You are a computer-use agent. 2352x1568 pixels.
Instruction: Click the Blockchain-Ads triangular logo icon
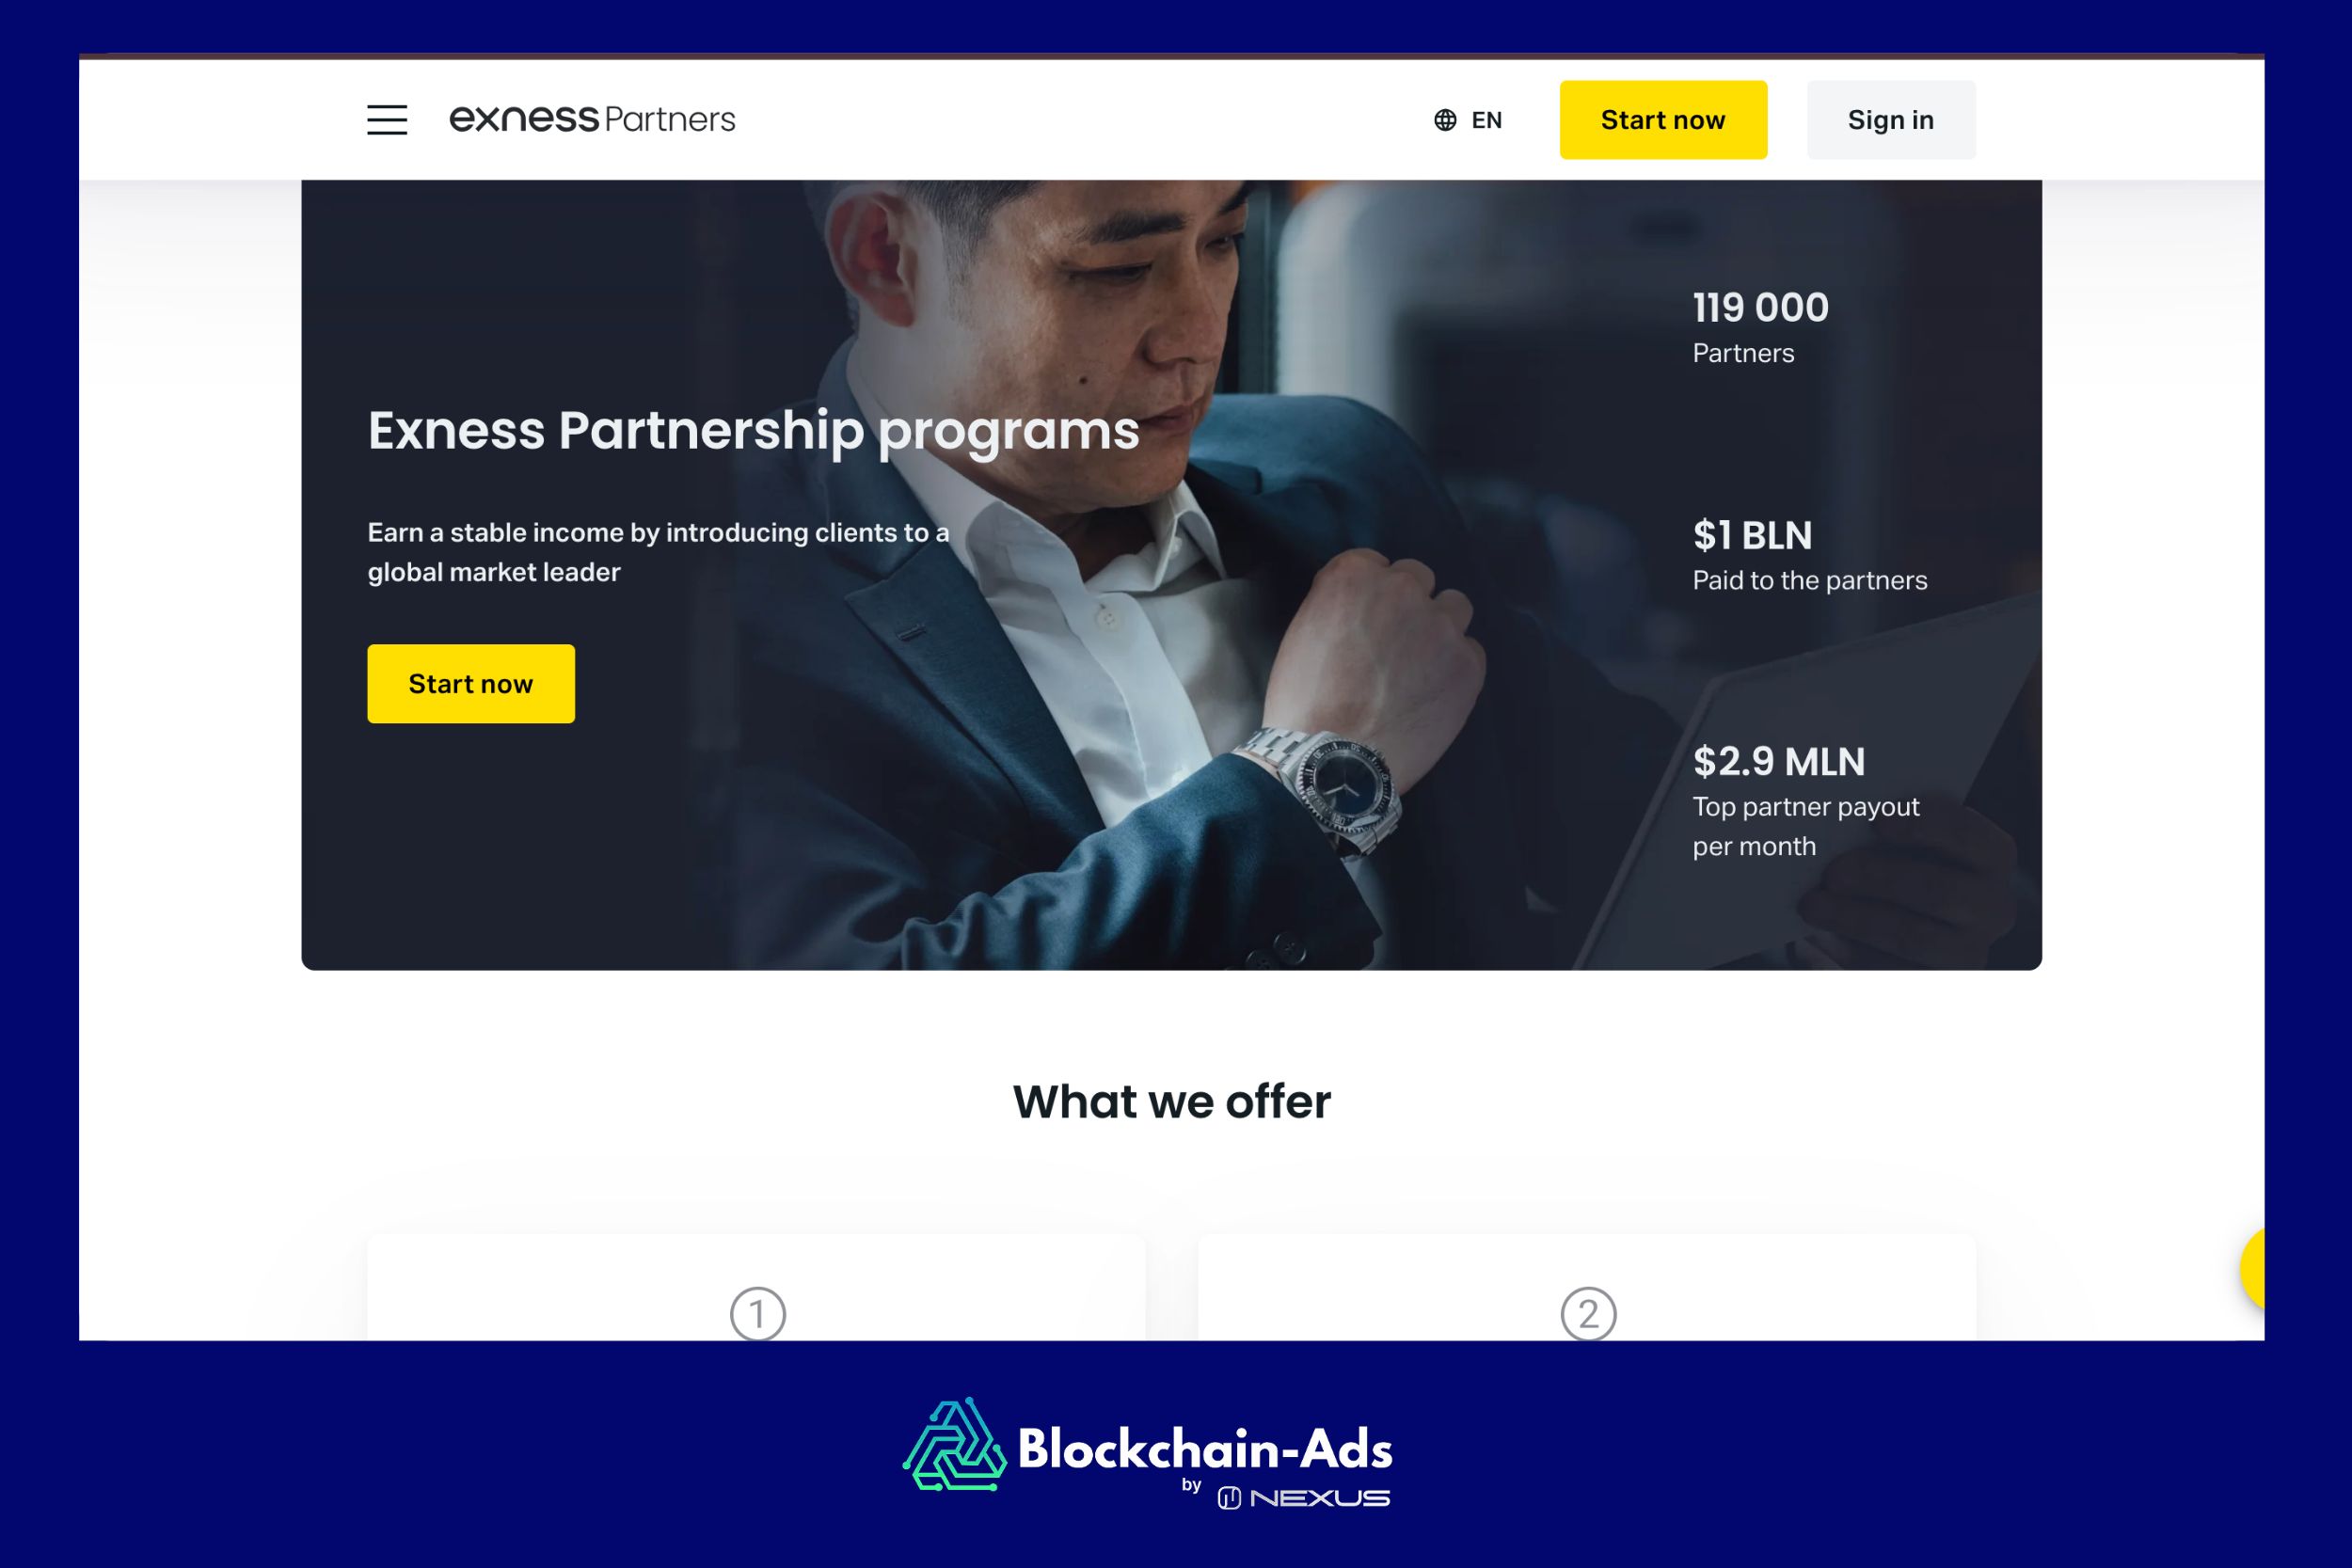point(954,1445)
